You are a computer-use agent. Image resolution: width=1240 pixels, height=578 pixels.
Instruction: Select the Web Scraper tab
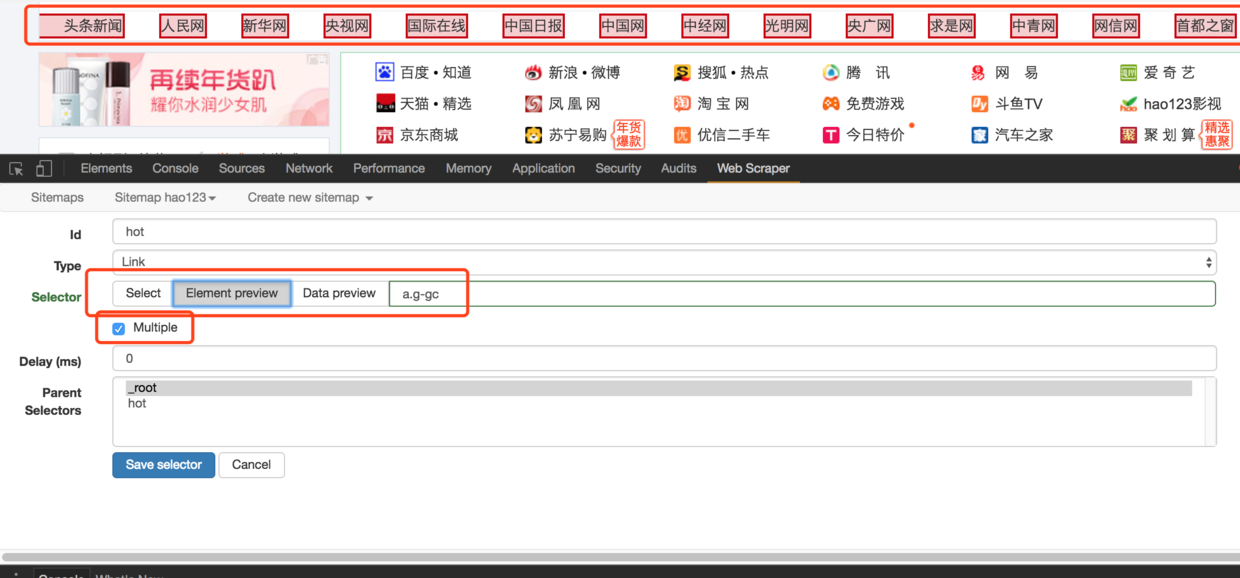pyautogui.click(x=753, y=168)
